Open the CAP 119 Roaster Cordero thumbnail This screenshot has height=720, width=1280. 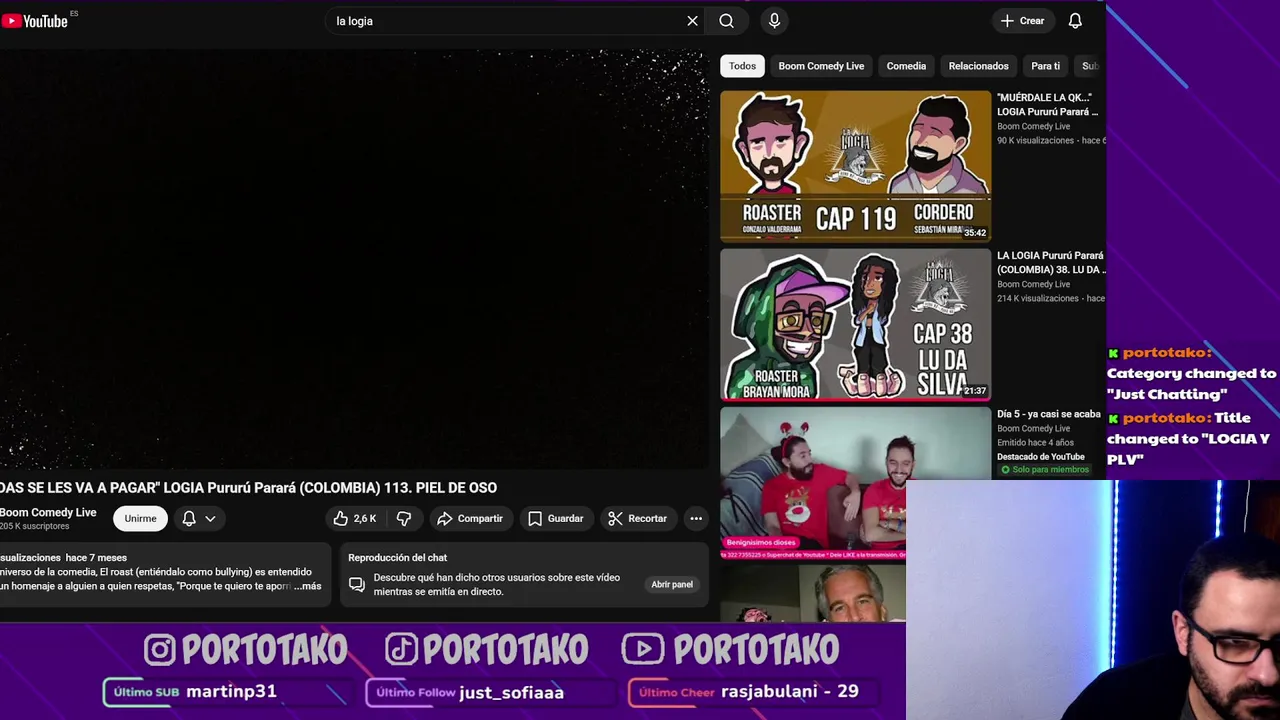(x=855, y=166)
